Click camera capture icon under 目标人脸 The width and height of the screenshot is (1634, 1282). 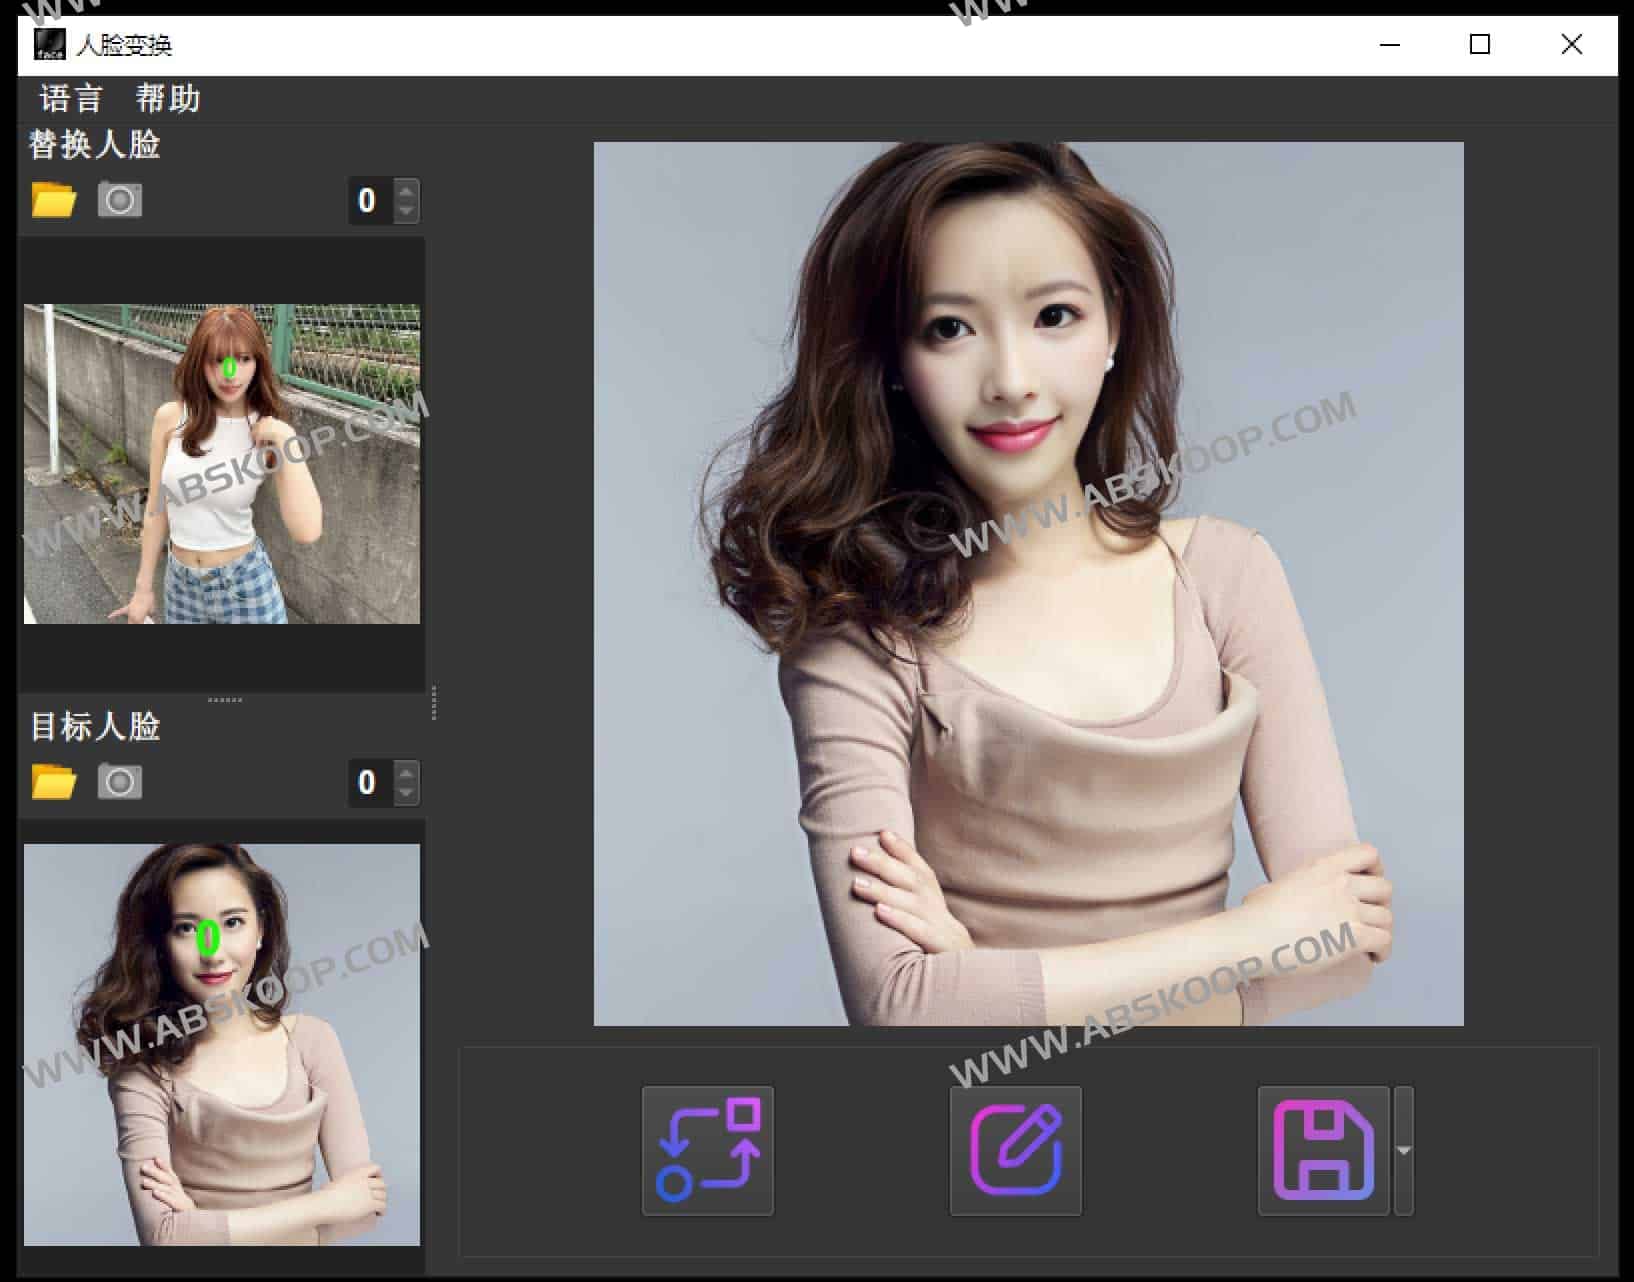(x=120, y=782)
